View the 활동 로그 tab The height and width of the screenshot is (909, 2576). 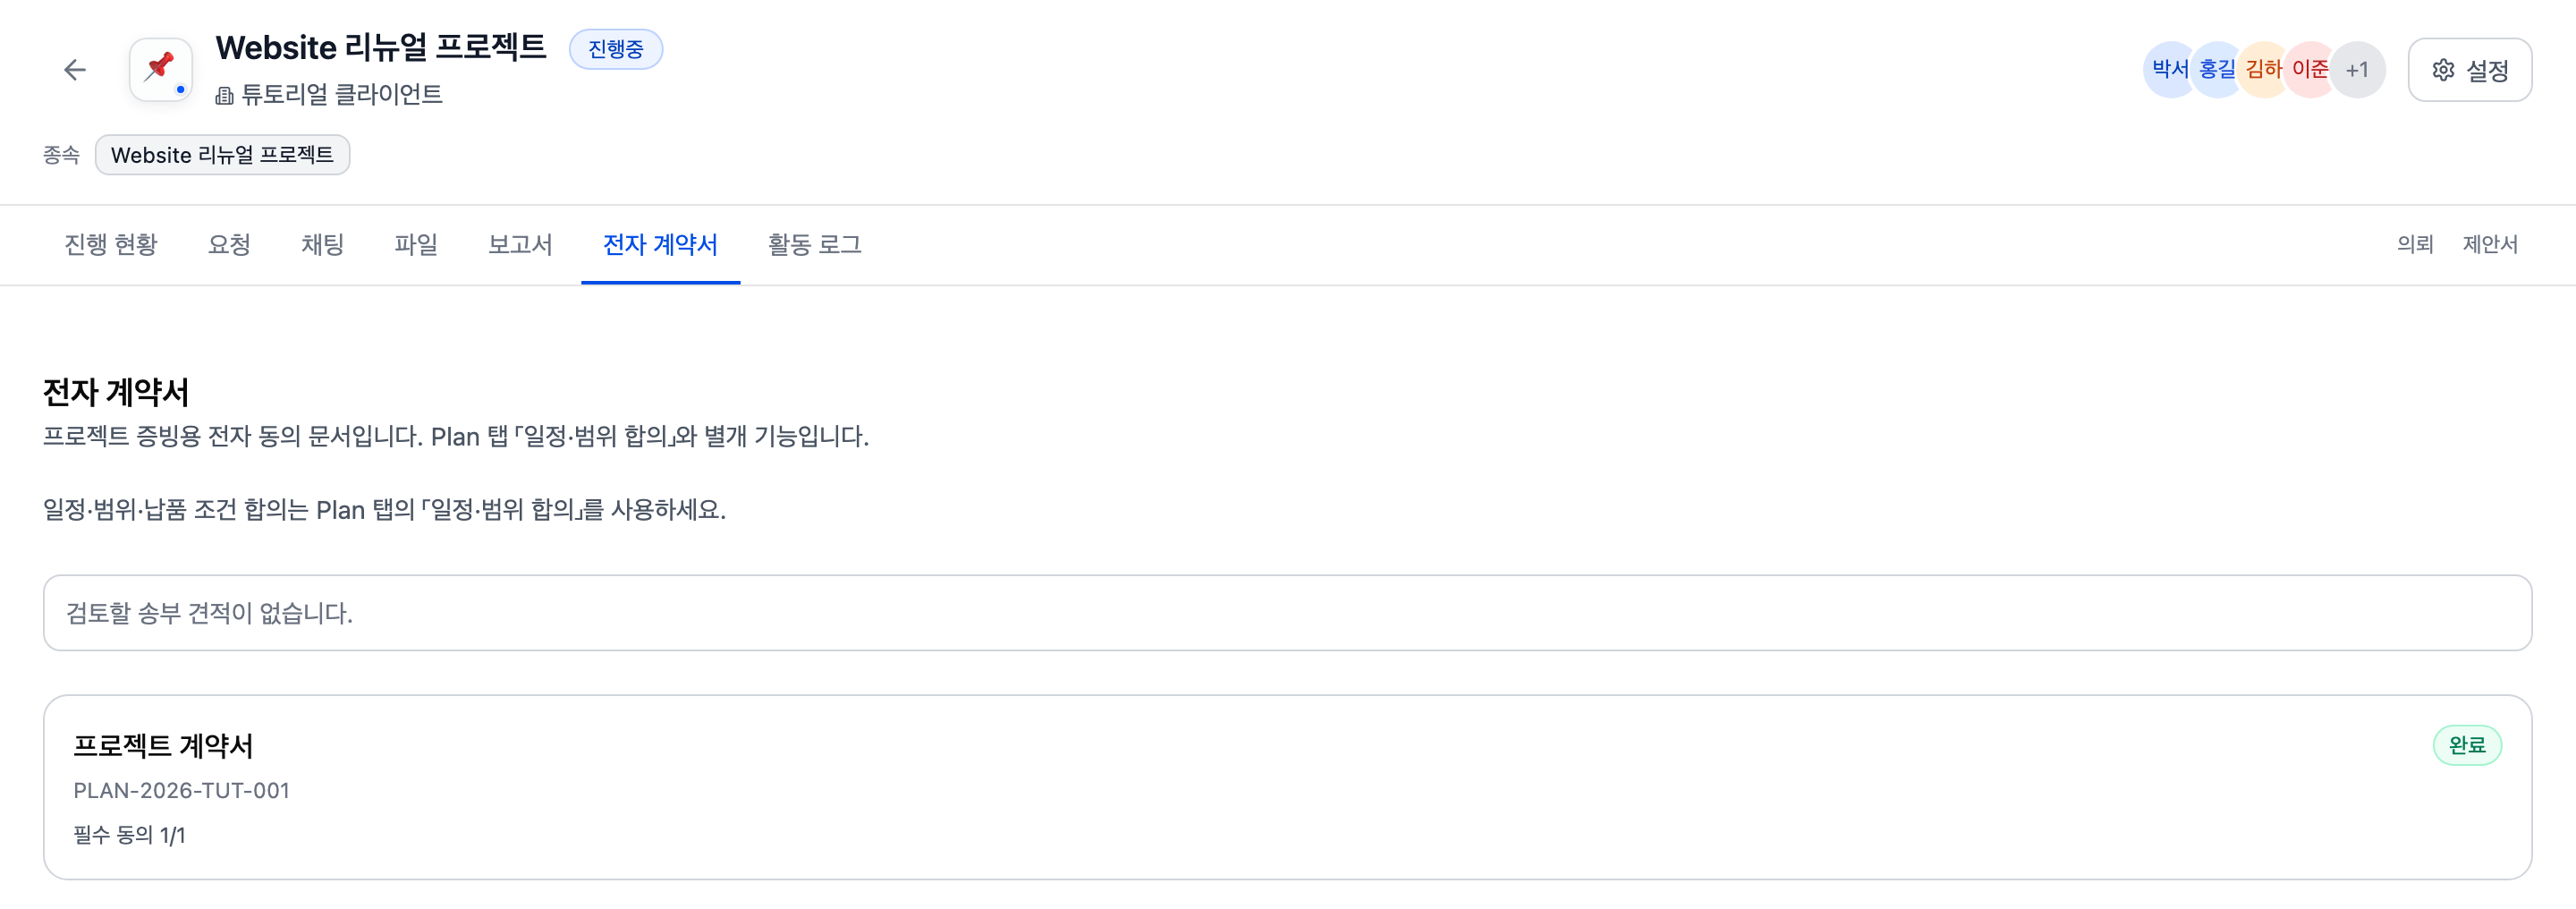tap(815, 245)
